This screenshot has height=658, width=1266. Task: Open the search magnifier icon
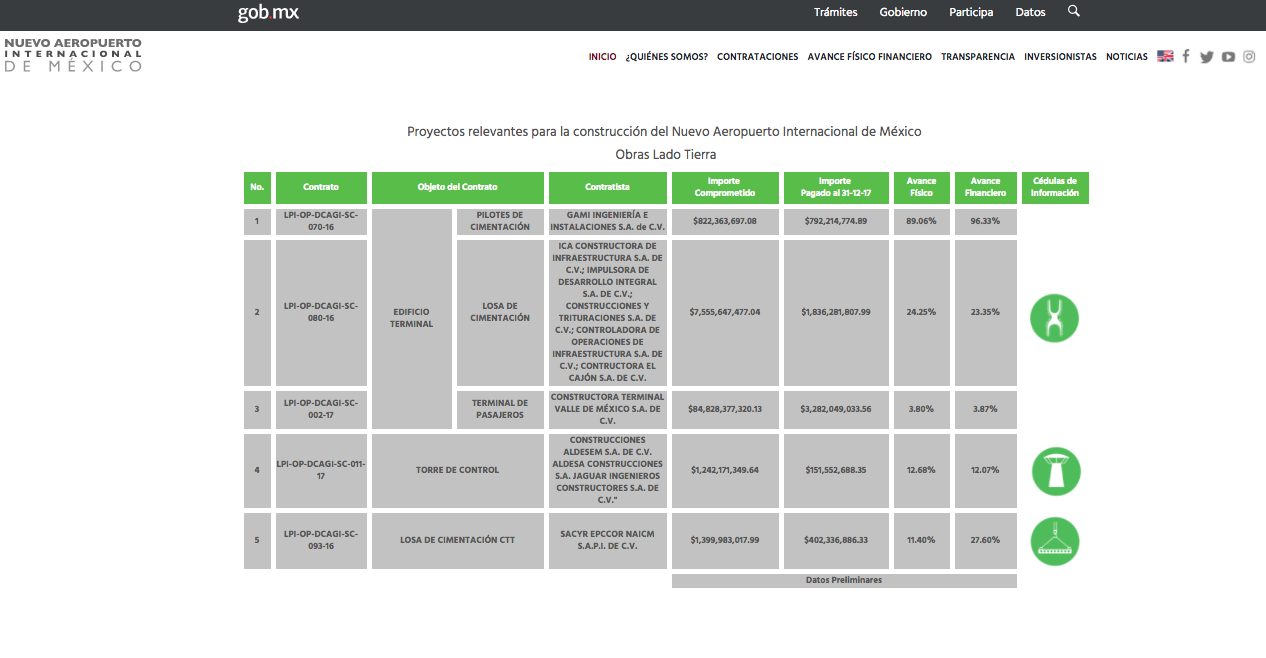coord(1074,12)
